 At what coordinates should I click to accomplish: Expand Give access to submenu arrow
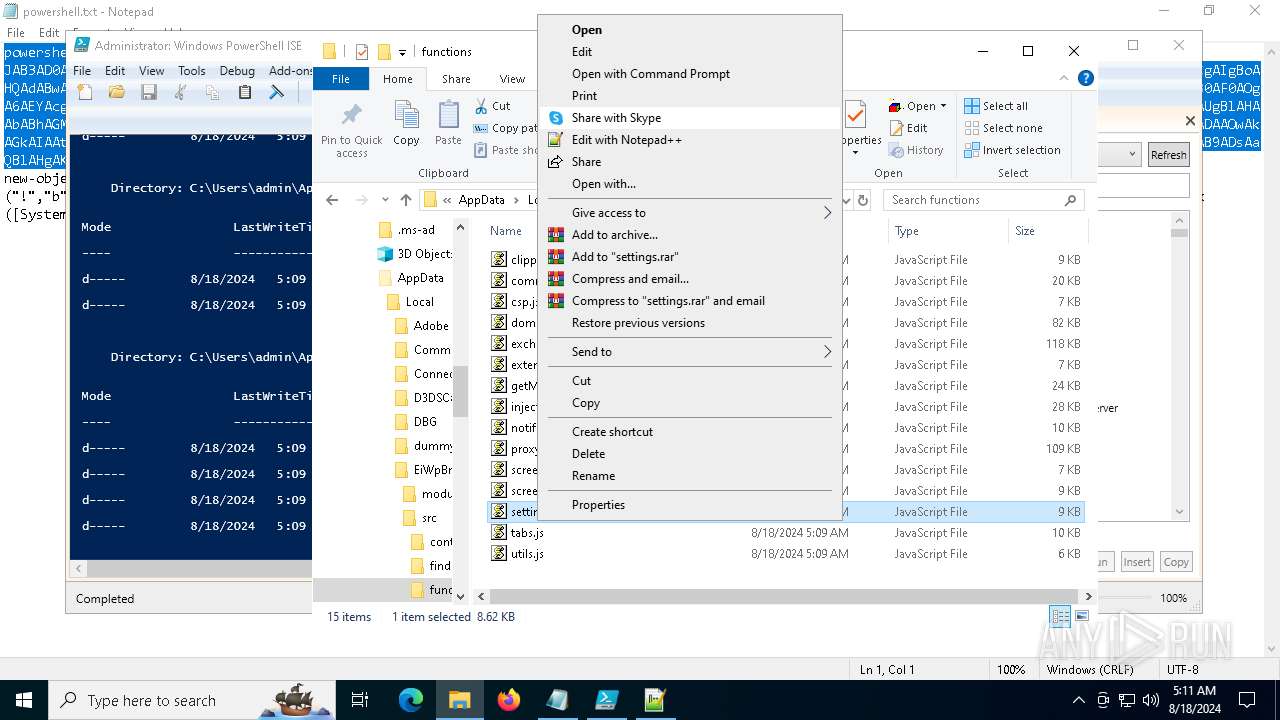click(827, 213)
